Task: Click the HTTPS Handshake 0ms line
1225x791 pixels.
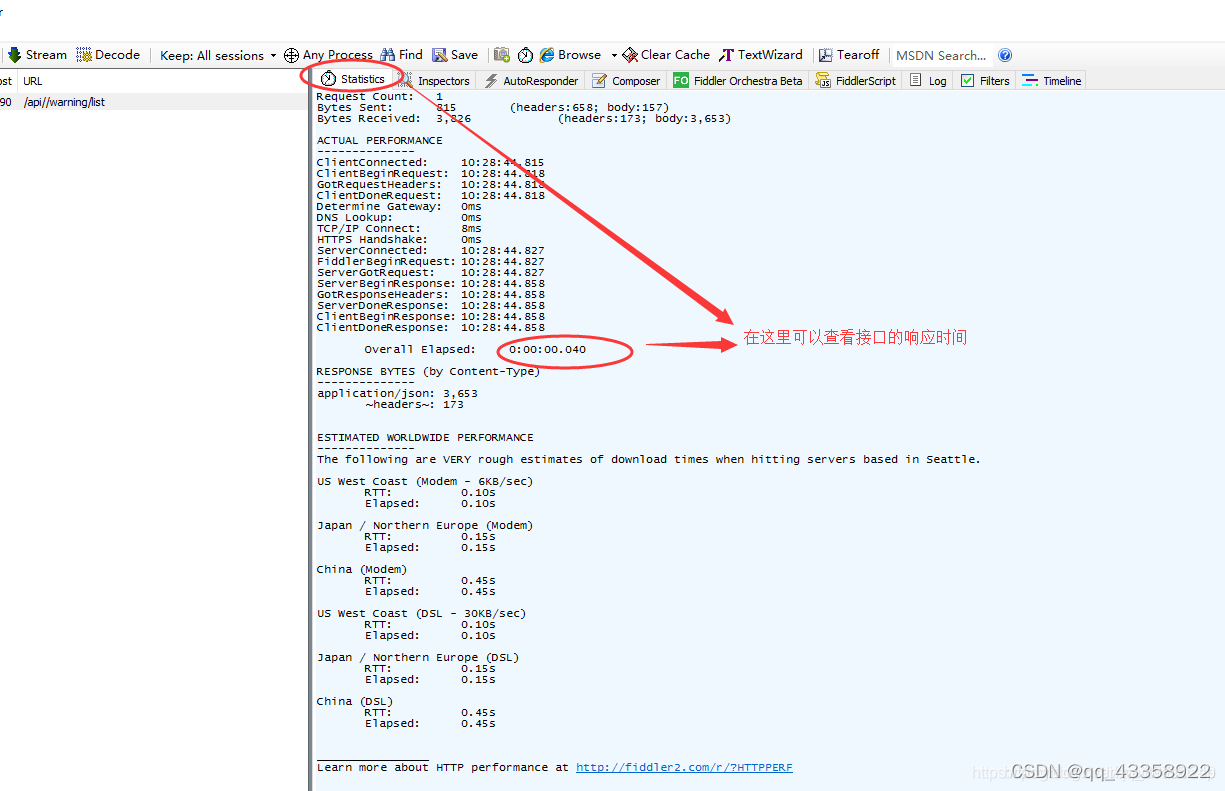Action: pyautogui.click(x=399, y=239)
